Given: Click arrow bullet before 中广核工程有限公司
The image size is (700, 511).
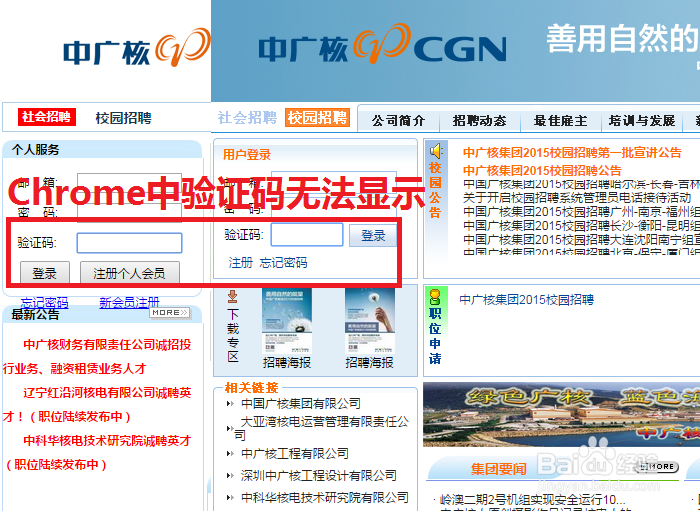Looking at the screenshot, I should coord(230,454).
